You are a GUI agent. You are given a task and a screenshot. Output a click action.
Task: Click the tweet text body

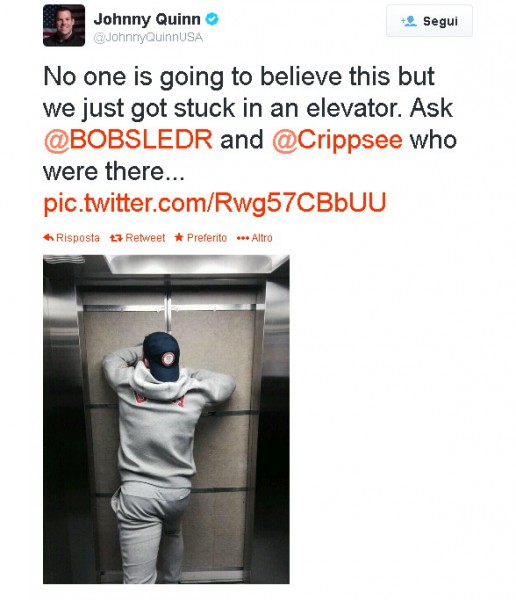[x=250, y=140]
